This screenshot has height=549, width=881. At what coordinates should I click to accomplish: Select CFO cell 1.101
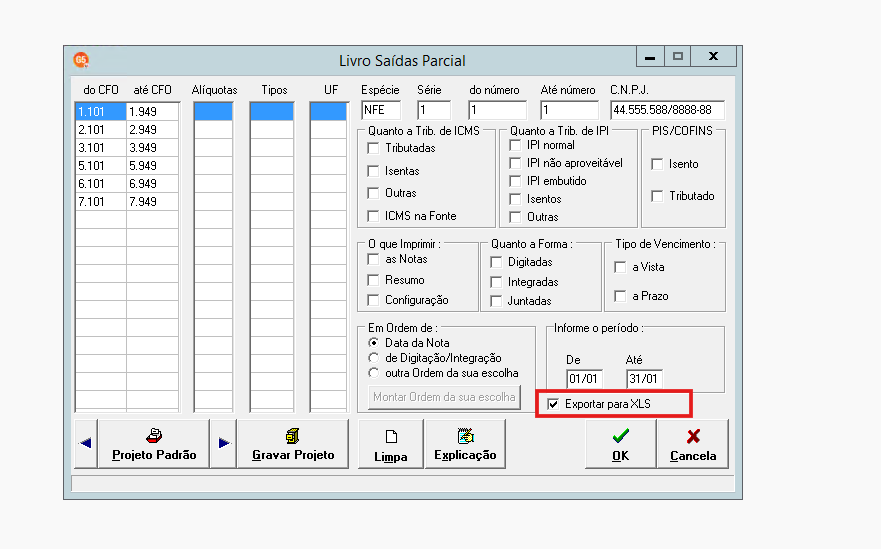click(101, 111)
